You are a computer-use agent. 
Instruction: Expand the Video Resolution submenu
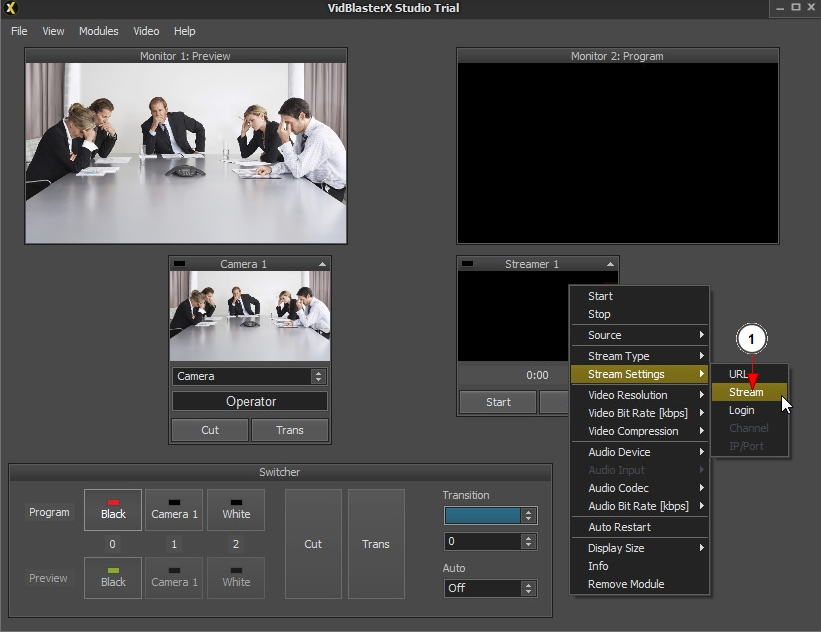point(639,395)
